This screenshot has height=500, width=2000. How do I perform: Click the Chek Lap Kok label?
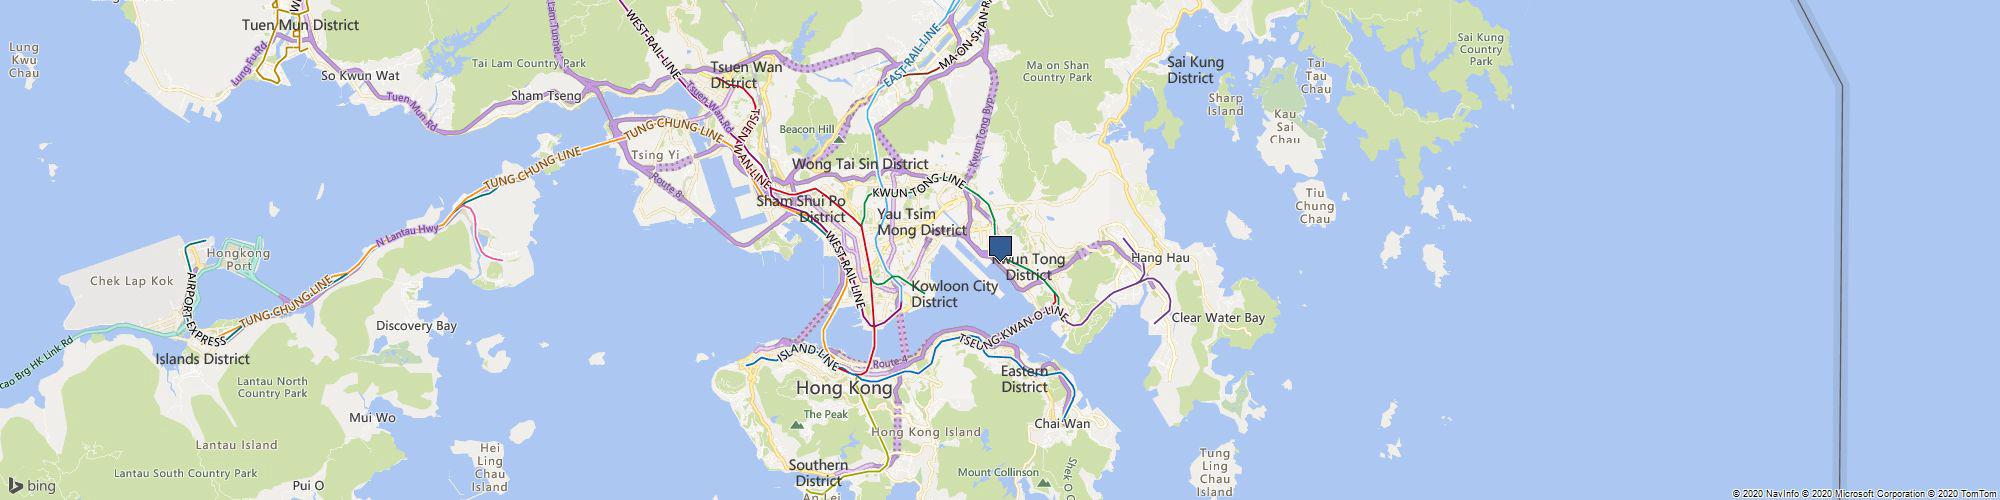pos(132,281)
